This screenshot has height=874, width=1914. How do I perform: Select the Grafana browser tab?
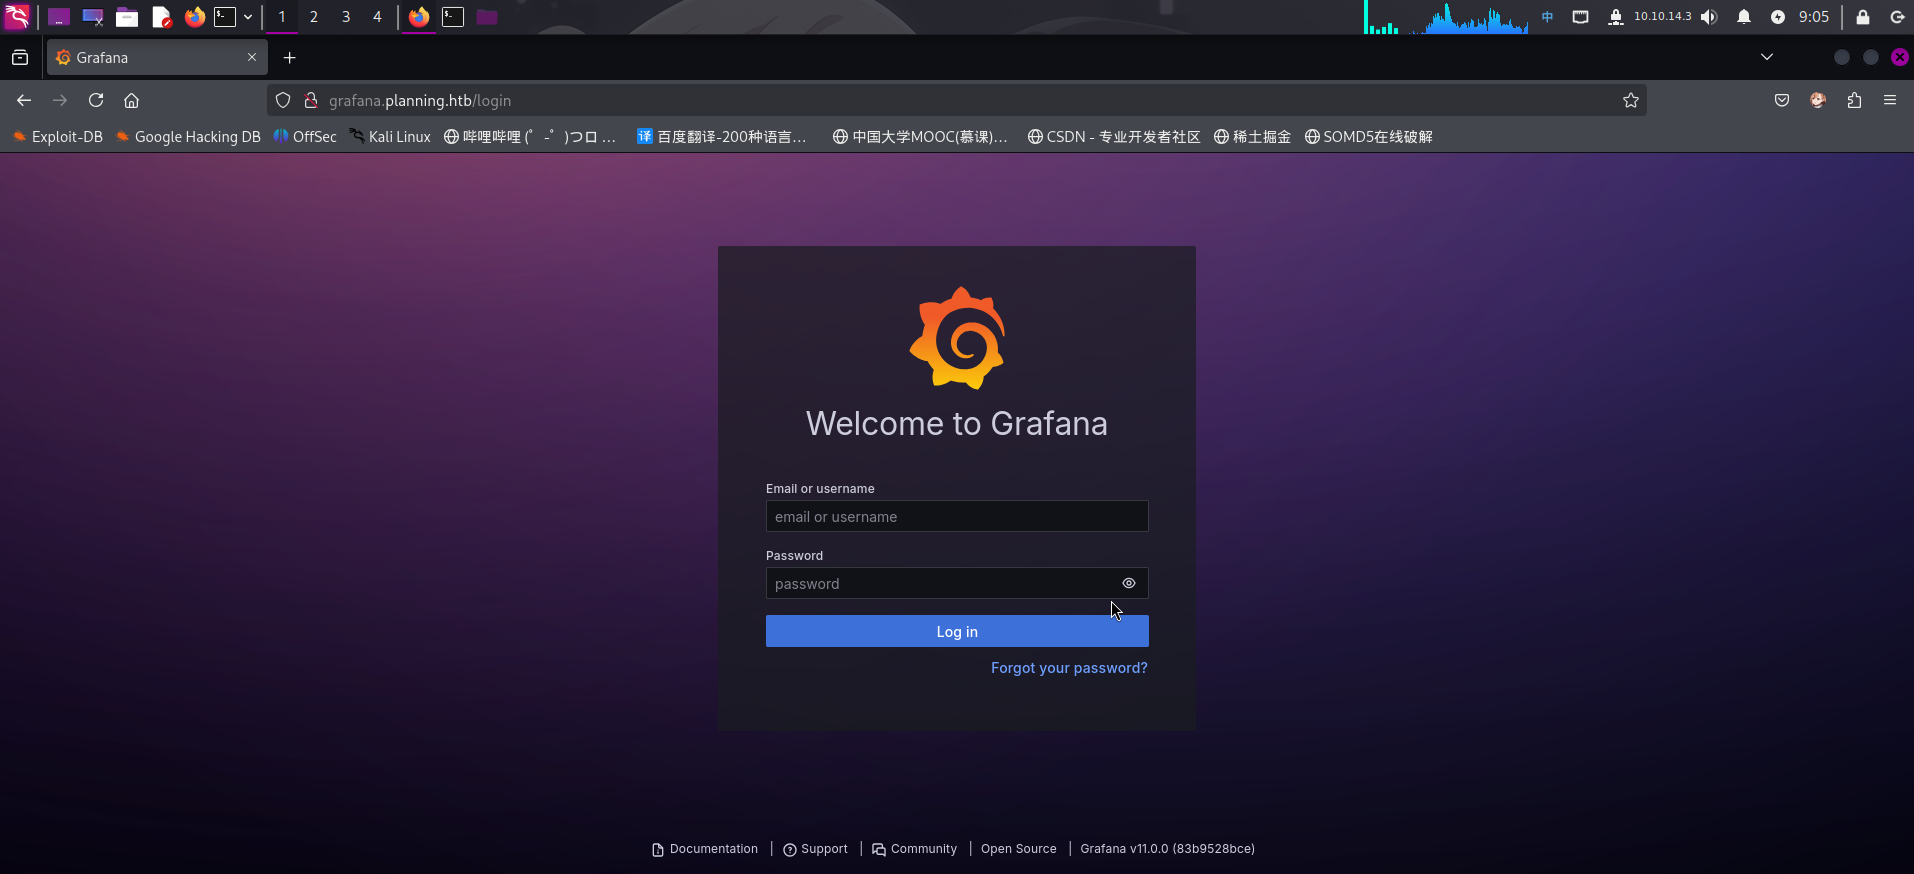coord(157,58)
